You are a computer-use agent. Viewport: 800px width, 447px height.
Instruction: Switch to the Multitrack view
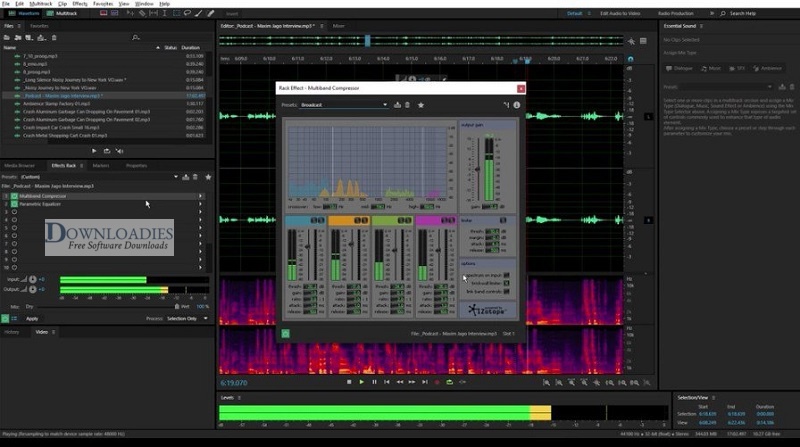[62, 13]
